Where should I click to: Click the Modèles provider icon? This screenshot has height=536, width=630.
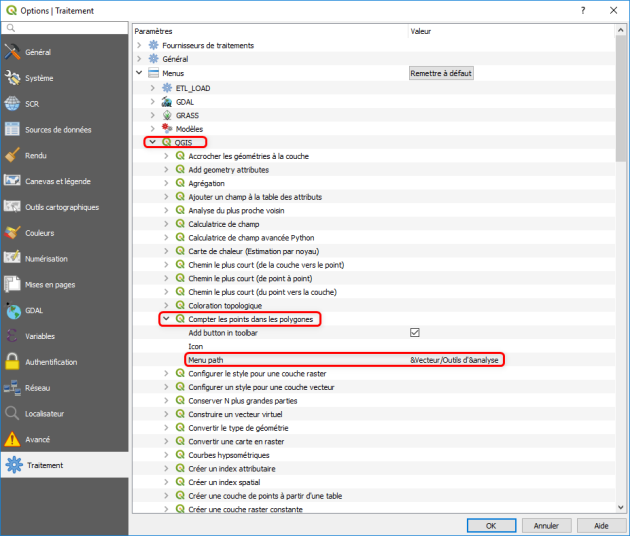pos(167,129)
